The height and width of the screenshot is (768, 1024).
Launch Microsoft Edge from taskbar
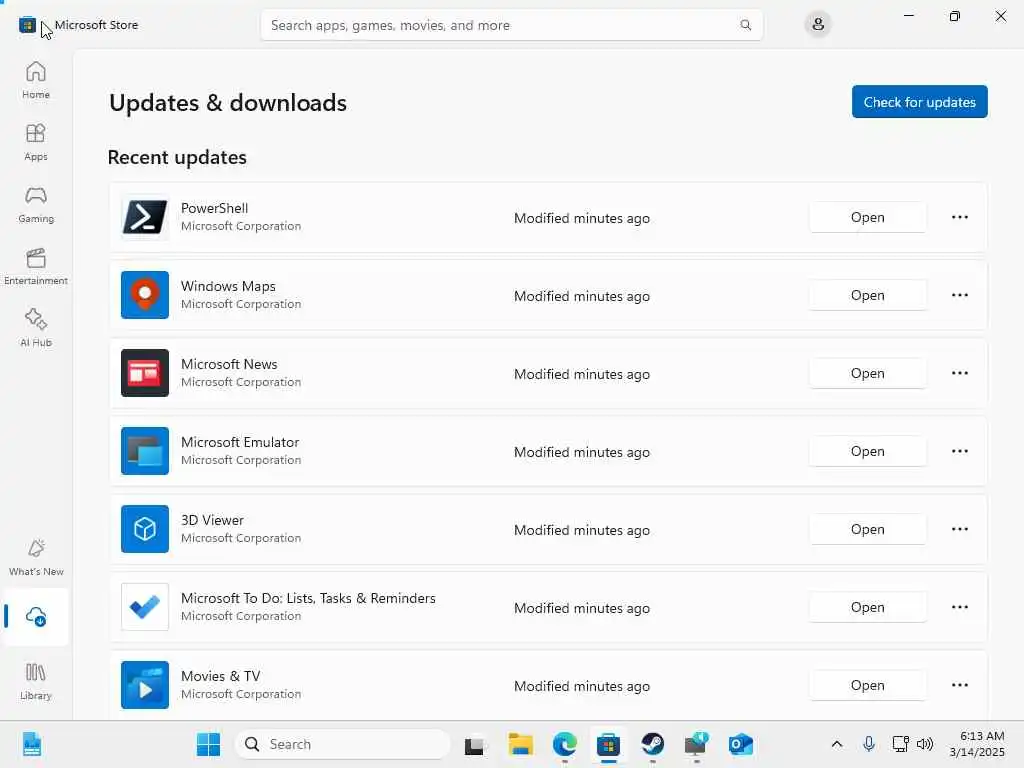coord(564,744)
